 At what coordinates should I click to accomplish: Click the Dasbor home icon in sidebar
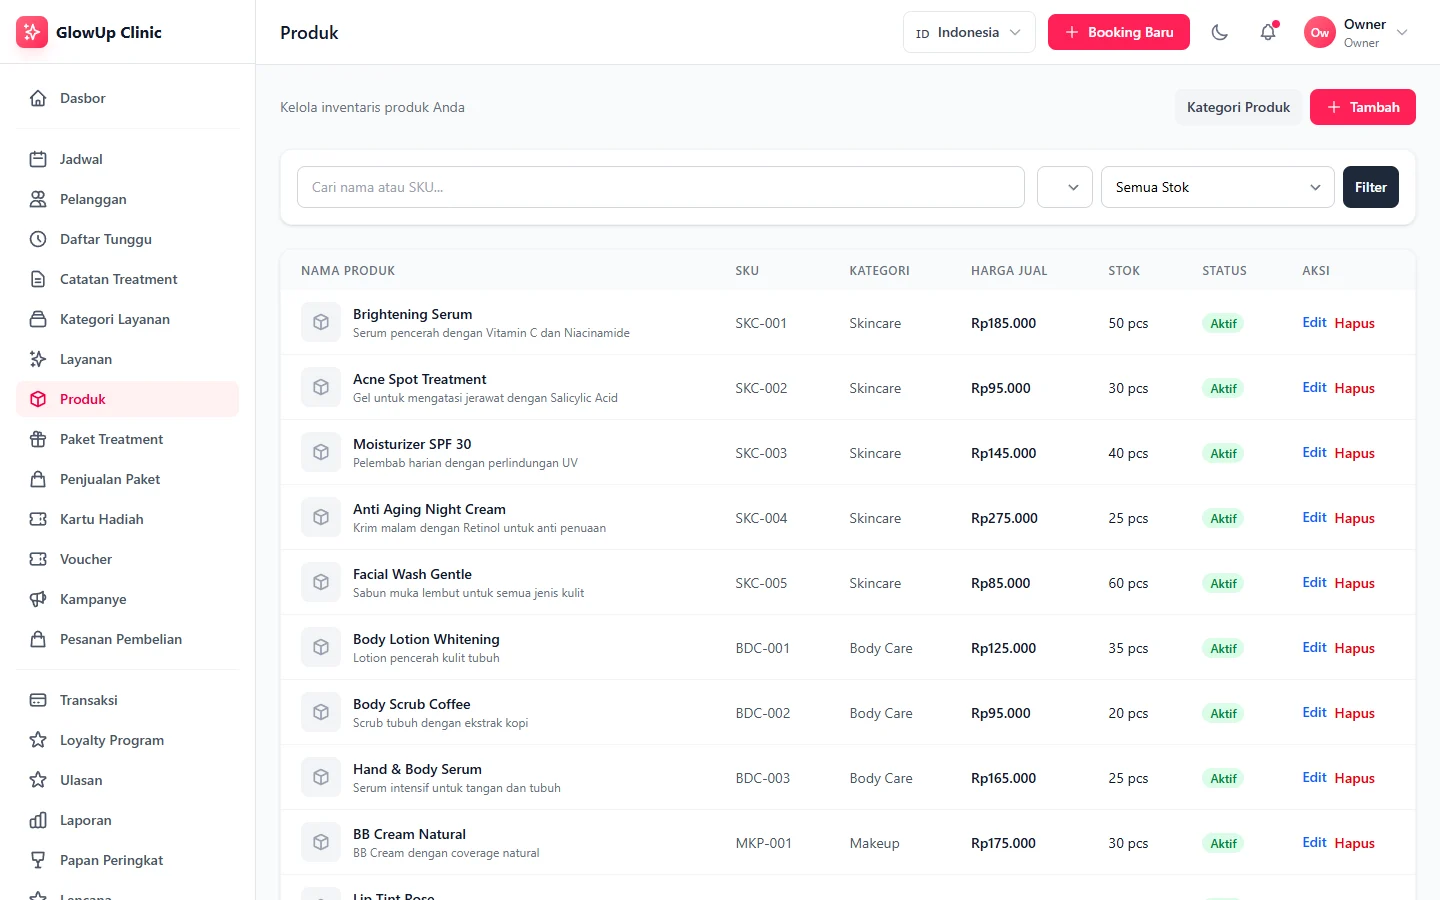38,98
